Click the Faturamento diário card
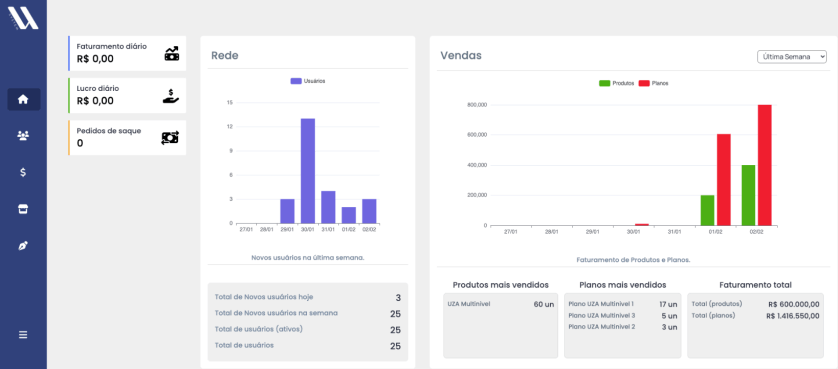The width and height of the screenshot is (838, 369). 127,53
